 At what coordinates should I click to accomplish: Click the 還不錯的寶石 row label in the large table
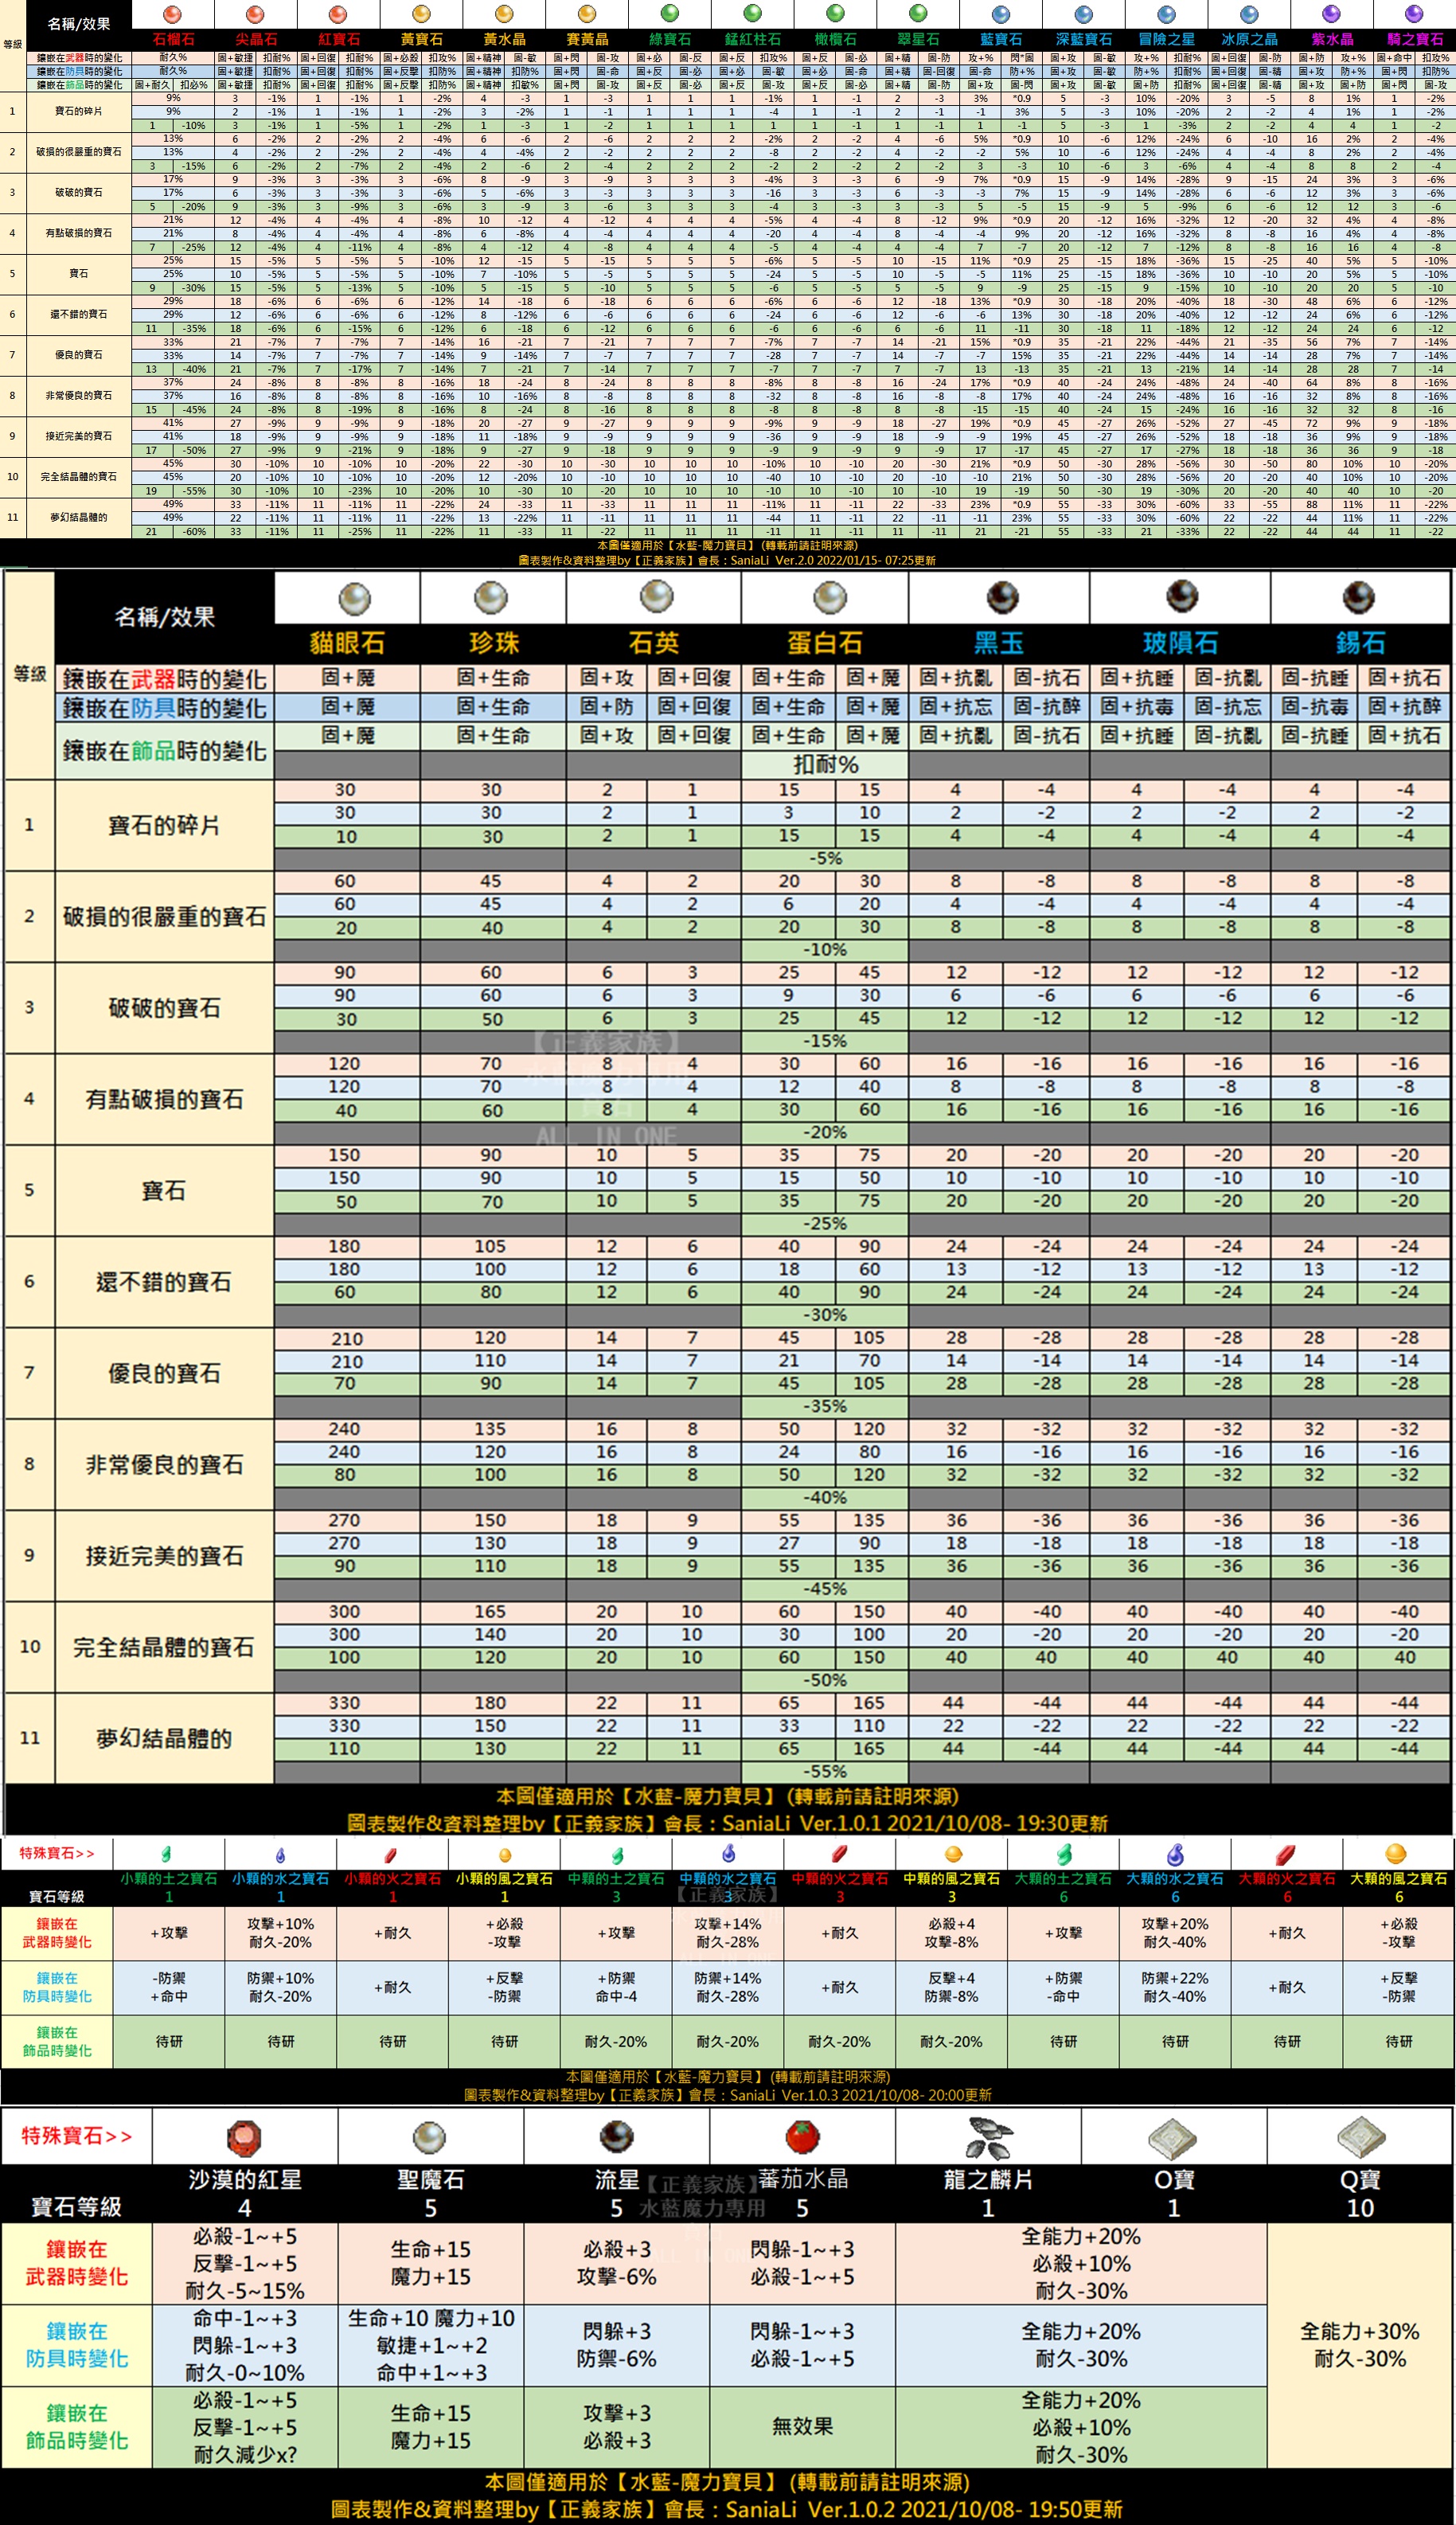pos(164,1283)
